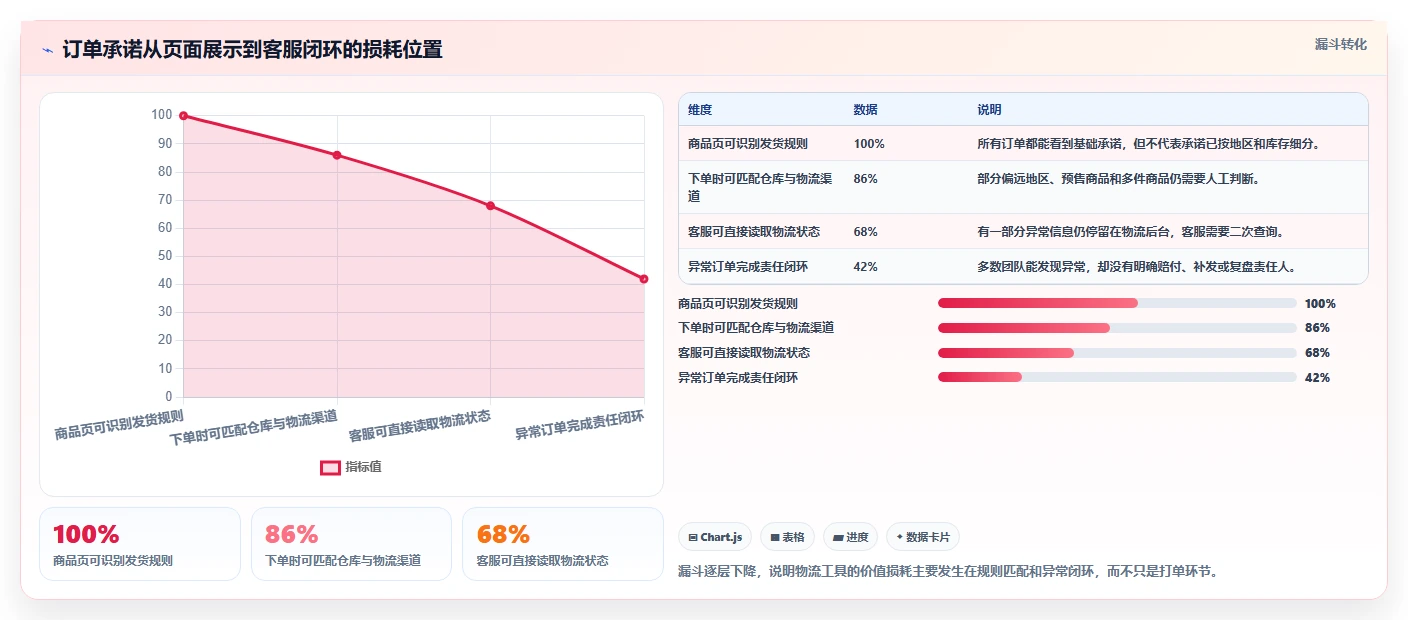Click the 异常订单完成责任闭环 table row name
Screen dimensions: 1408x620
pyautogui.click(x=748, y=267)
